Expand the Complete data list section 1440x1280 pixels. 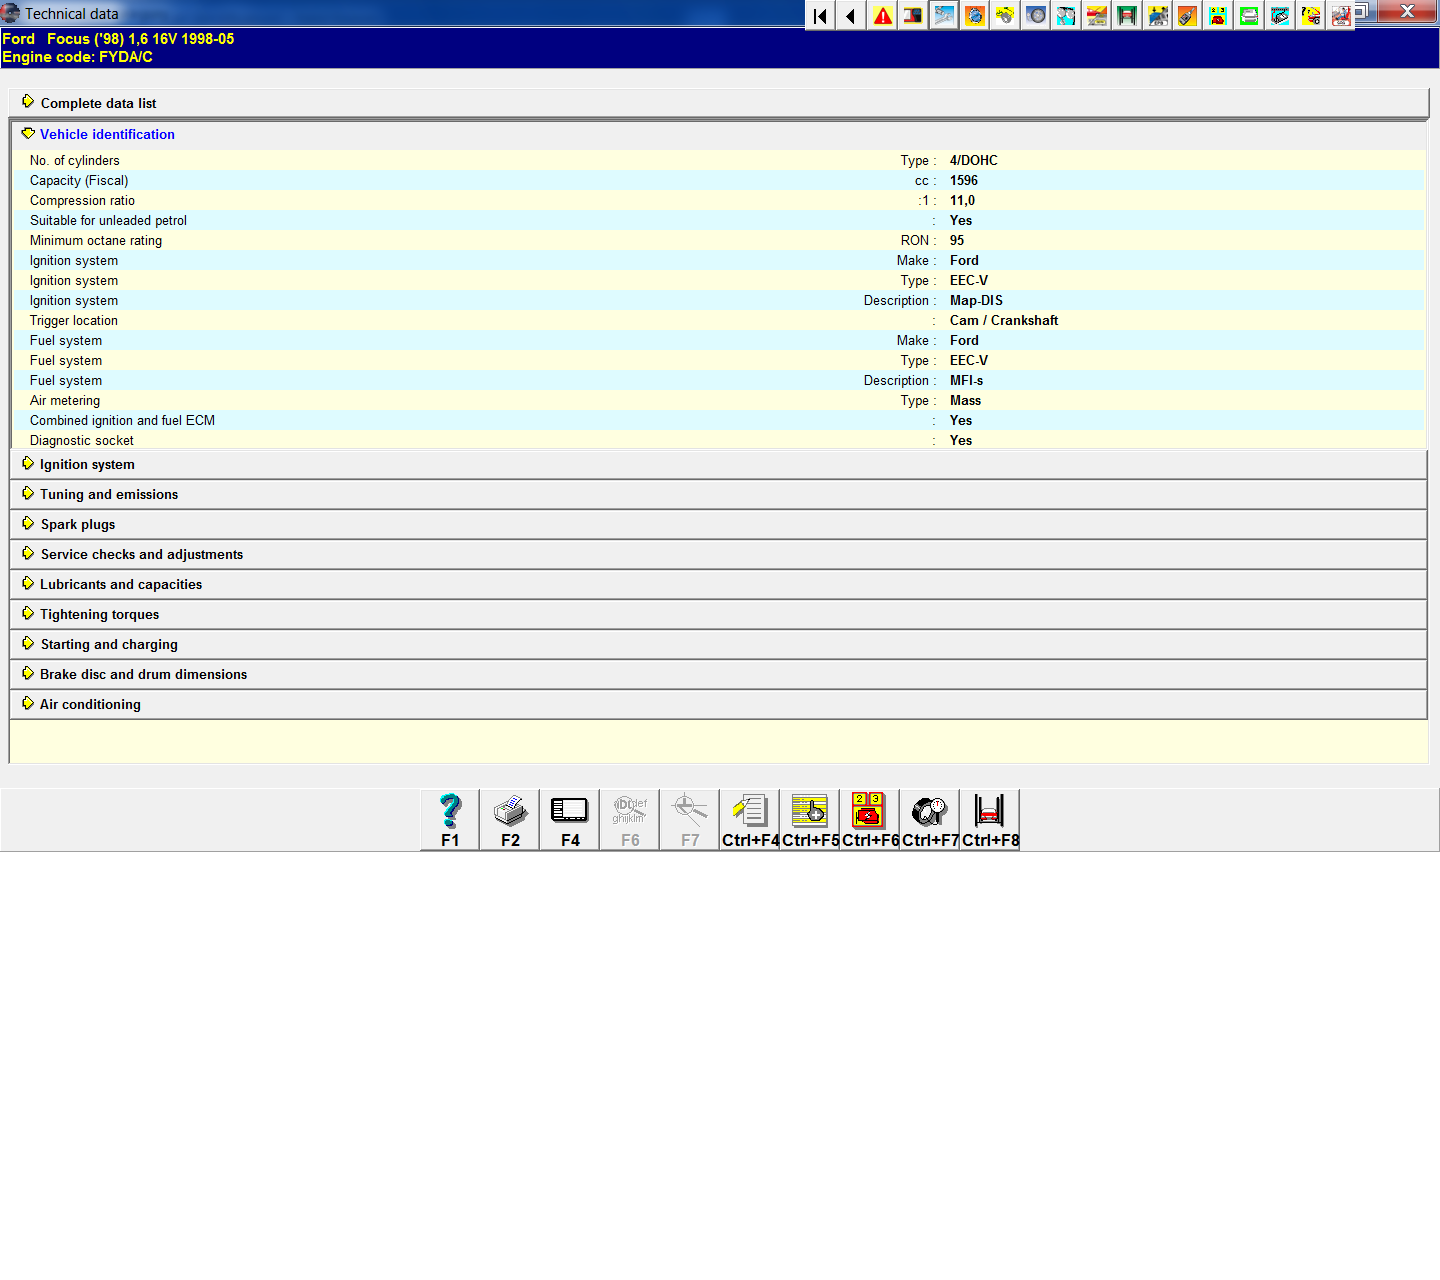pos(719,103)
